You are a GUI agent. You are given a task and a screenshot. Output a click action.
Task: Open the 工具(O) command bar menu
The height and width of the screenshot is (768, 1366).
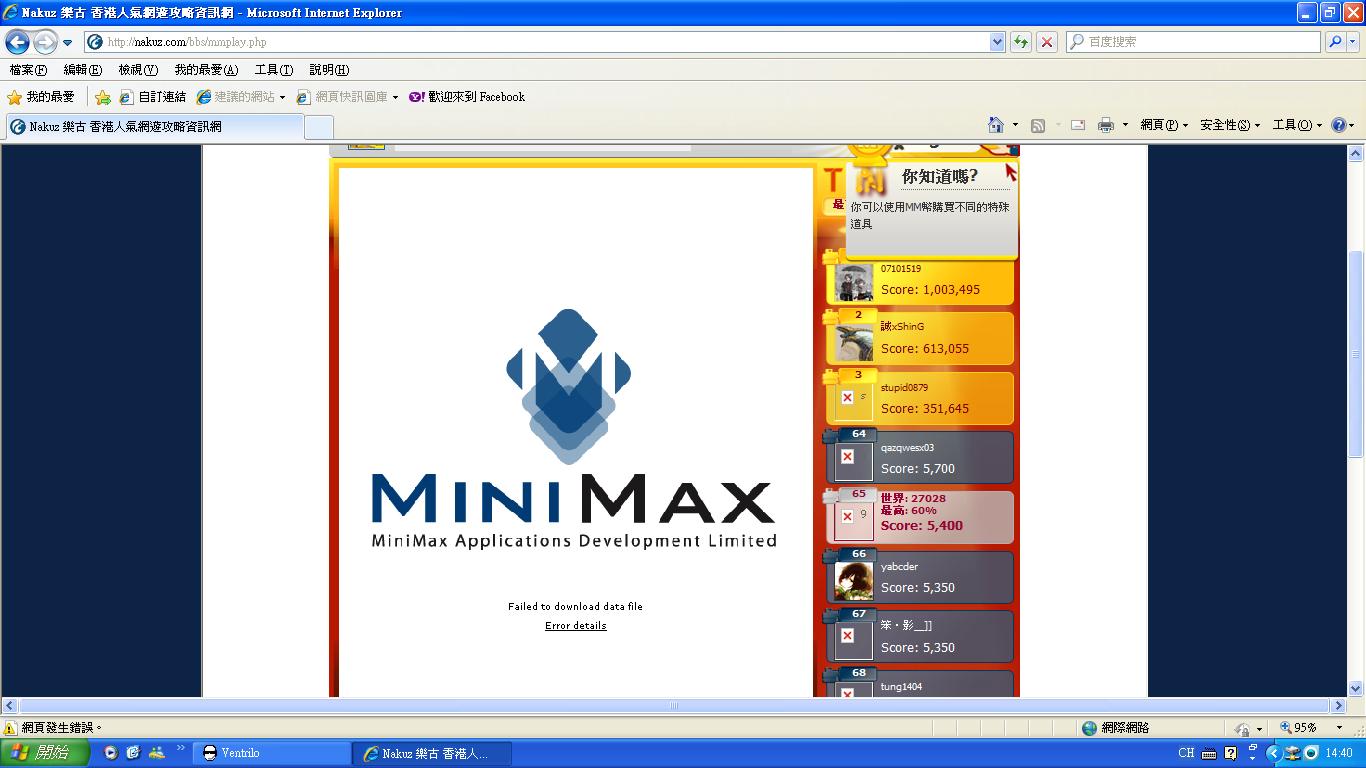1298,125
